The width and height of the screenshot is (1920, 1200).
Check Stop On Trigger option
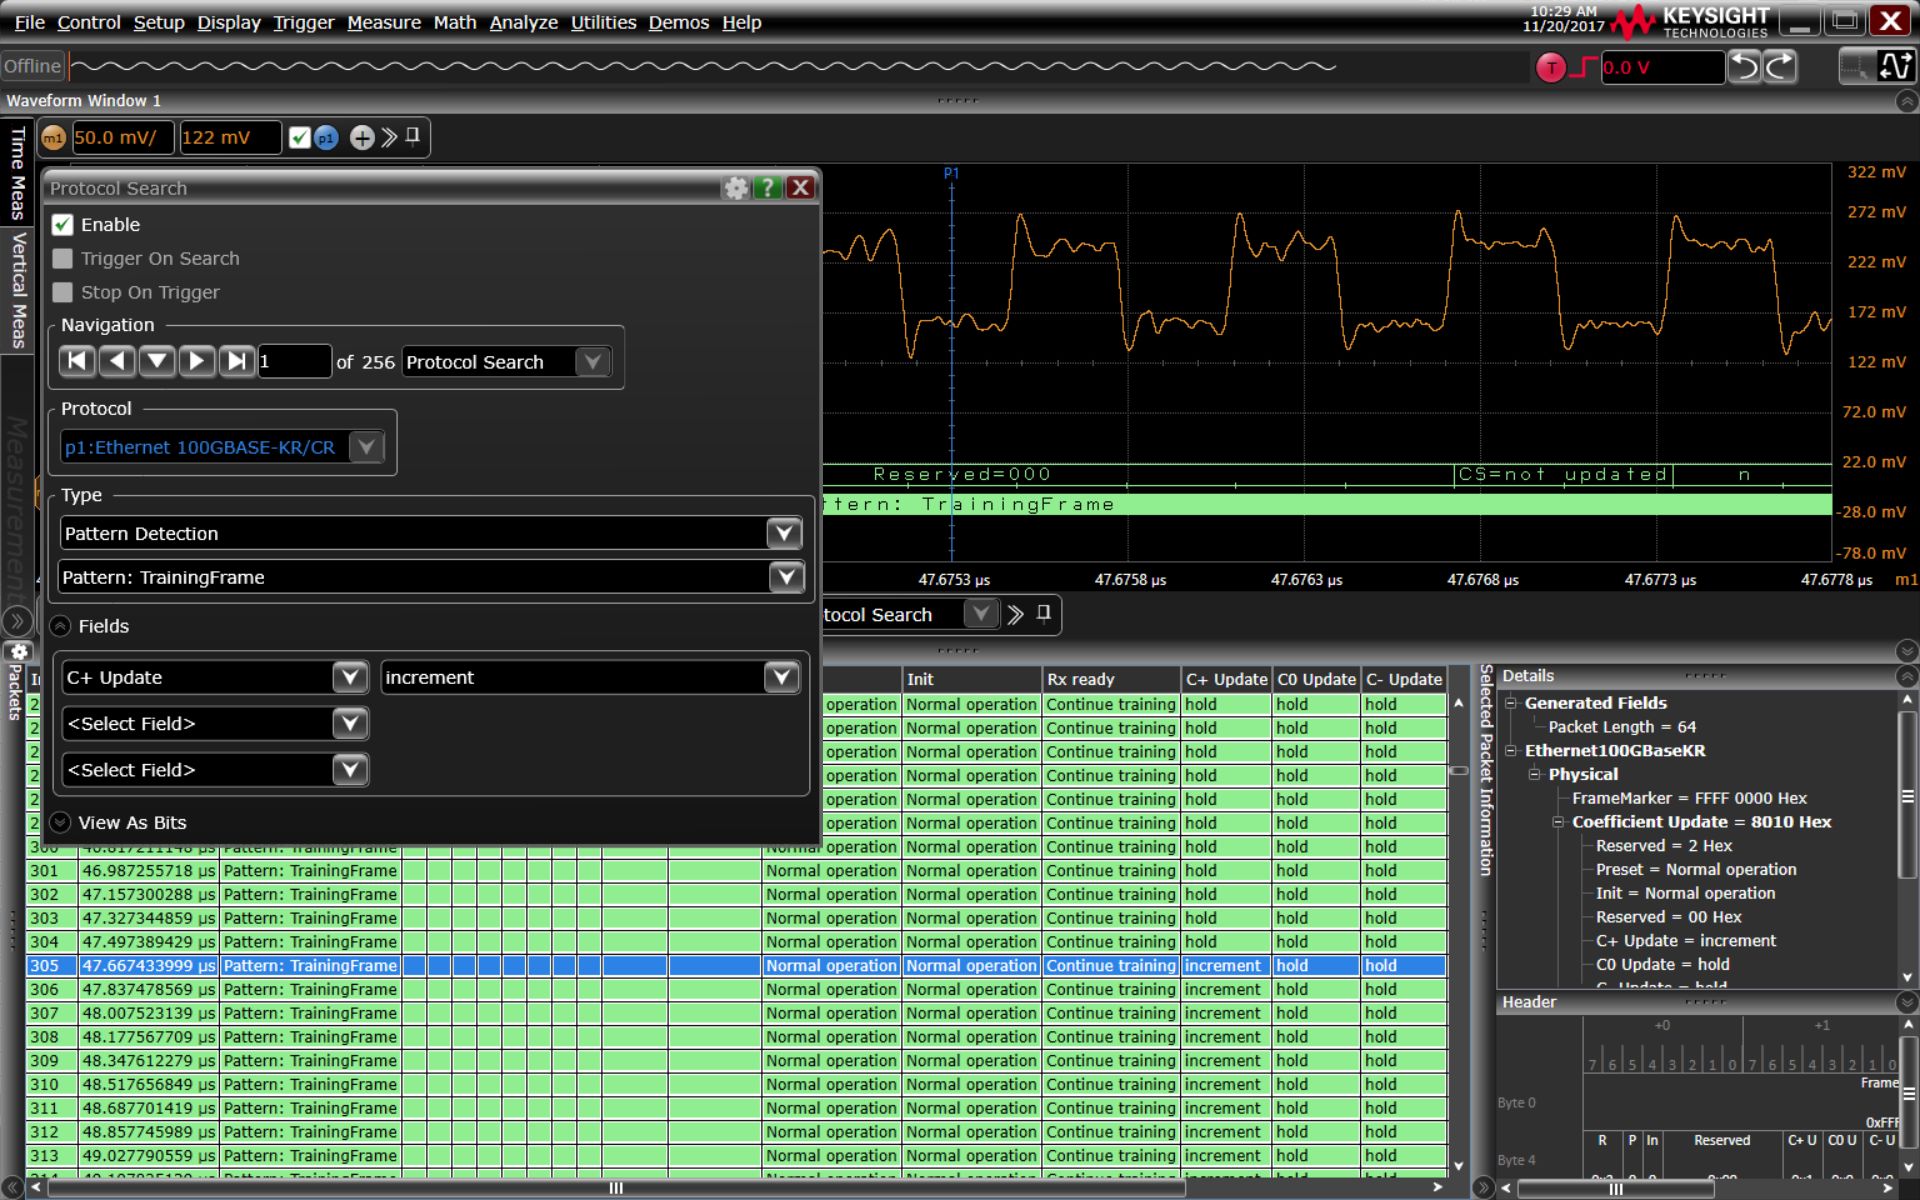point(63,292)
